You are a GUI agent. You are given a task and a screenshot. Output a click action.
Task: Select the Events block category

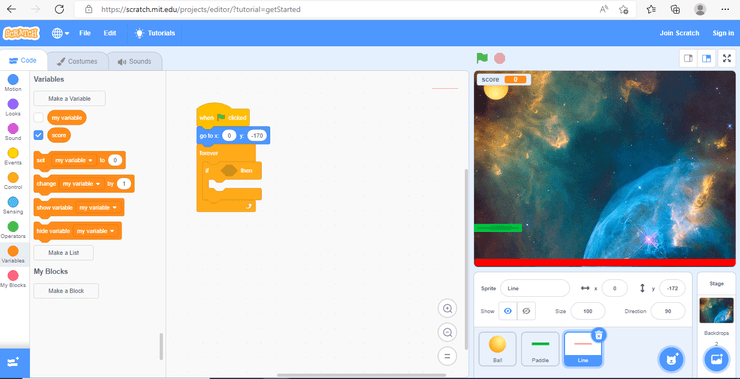click(13, 157)
